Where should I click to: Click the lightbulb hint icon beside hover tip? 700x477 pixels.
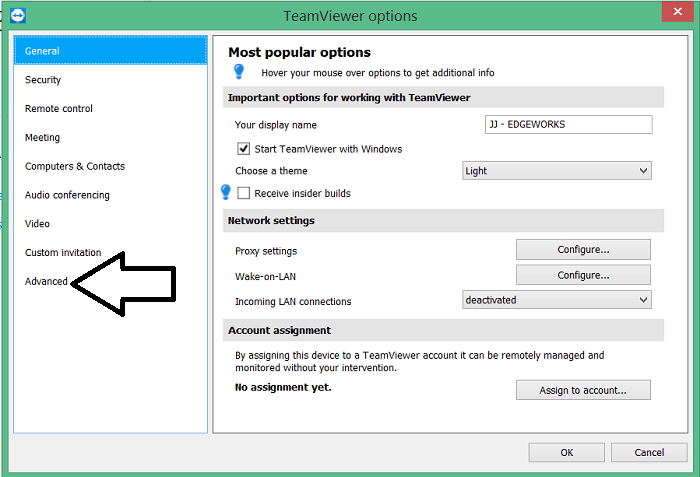click(239, 71)
